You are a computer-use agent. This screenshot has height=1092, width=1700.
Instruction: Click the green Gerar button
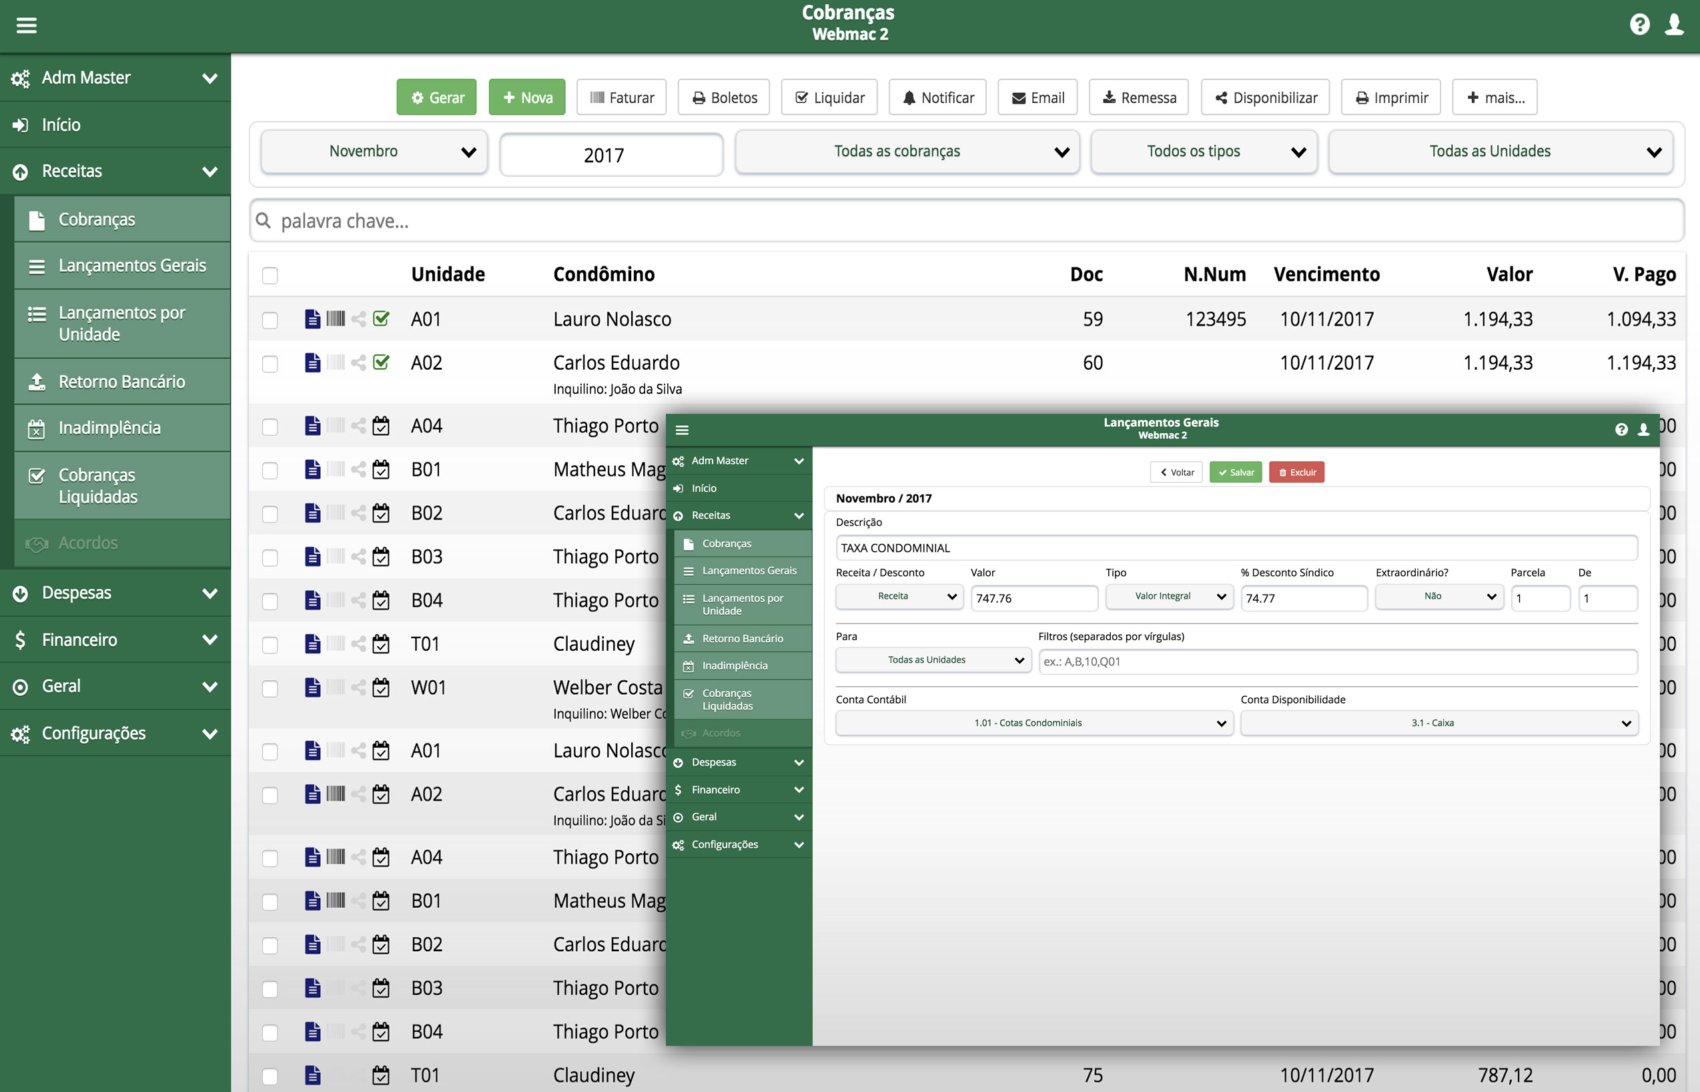coord(437,98)
